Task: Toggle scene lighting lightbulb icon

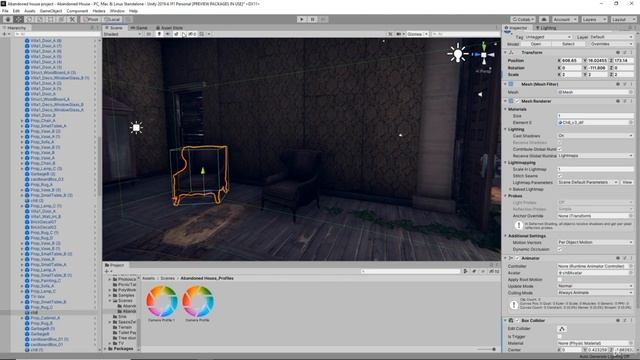Action: [x=159, y=34]
